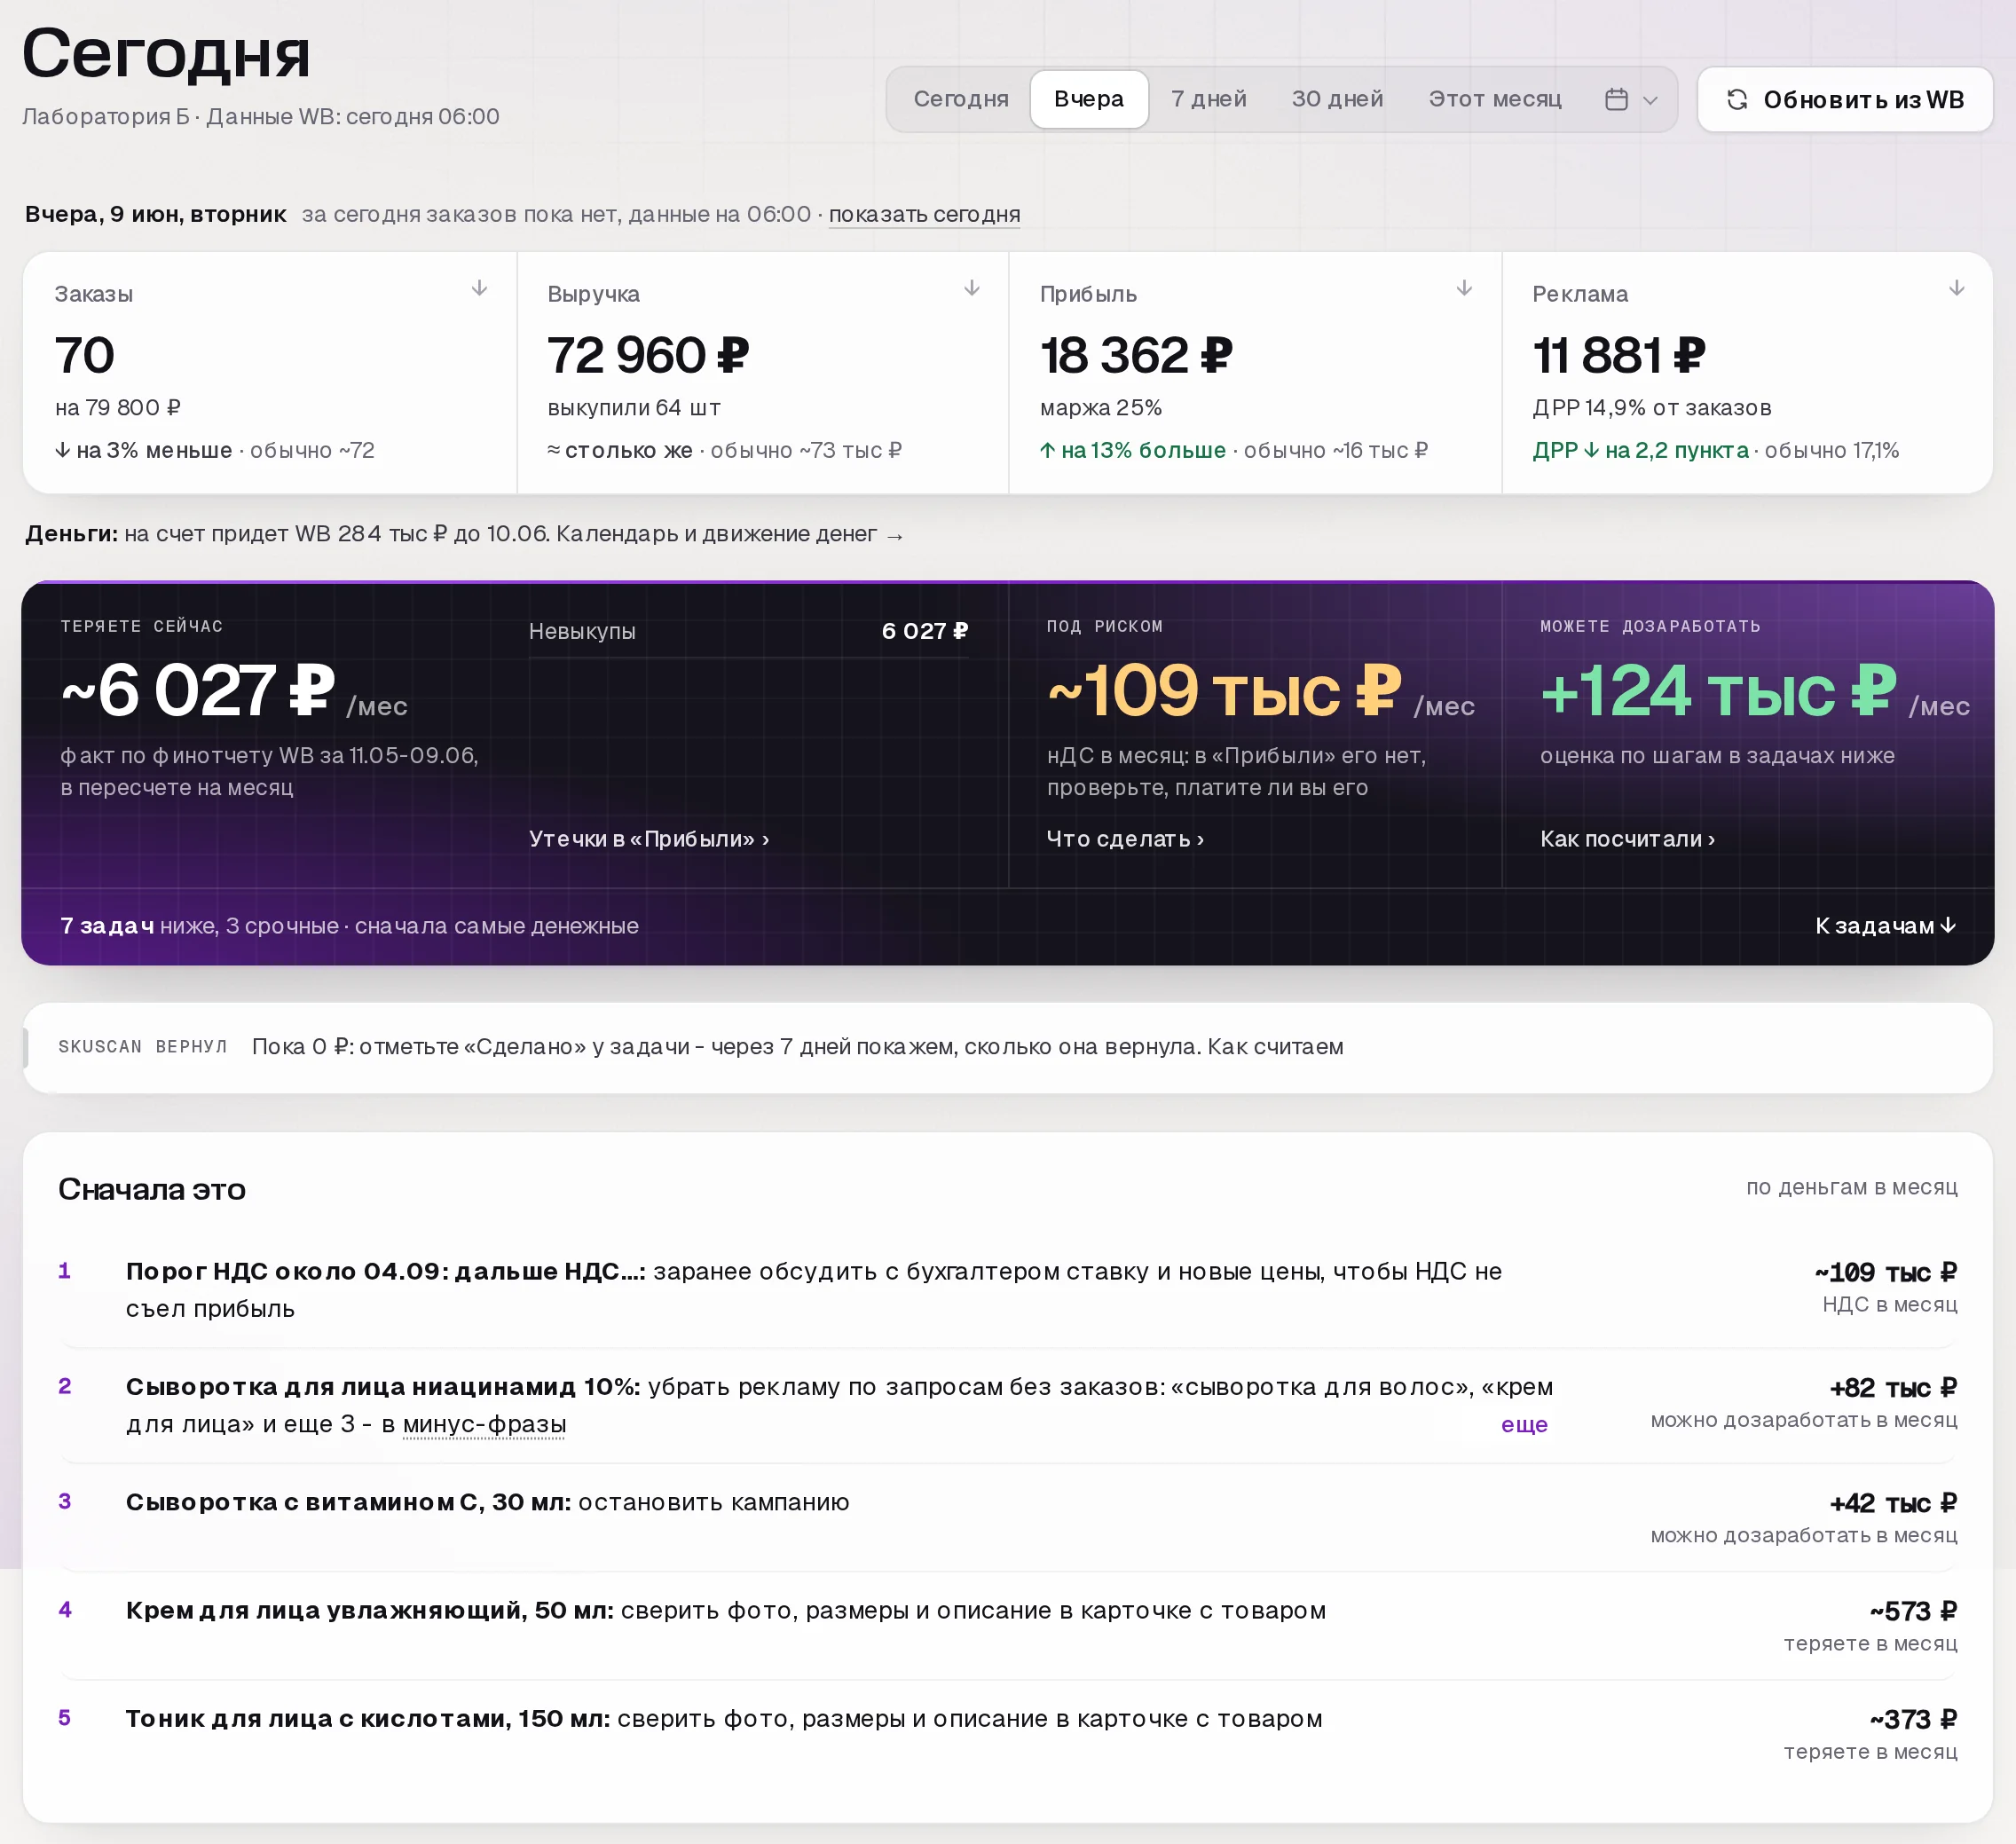Click the показать сегодня link

[x=924, y=214]
